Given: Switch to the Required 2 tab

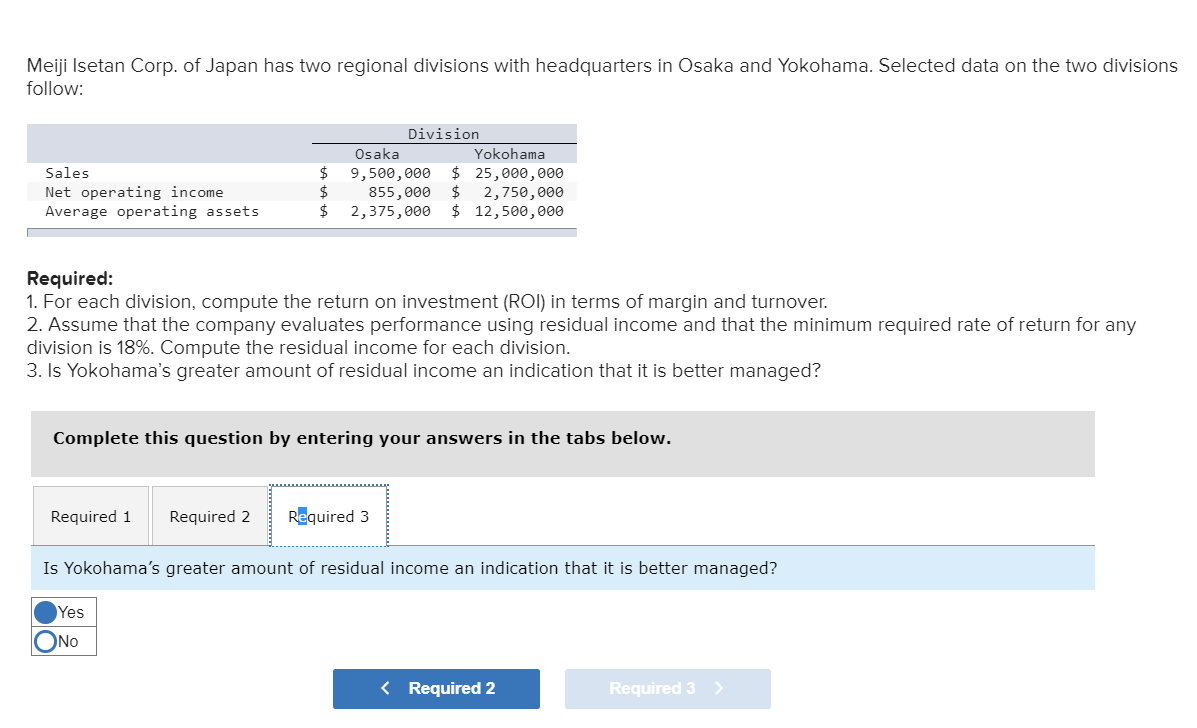Looking at the screenshot, I should tap(209, 516).
